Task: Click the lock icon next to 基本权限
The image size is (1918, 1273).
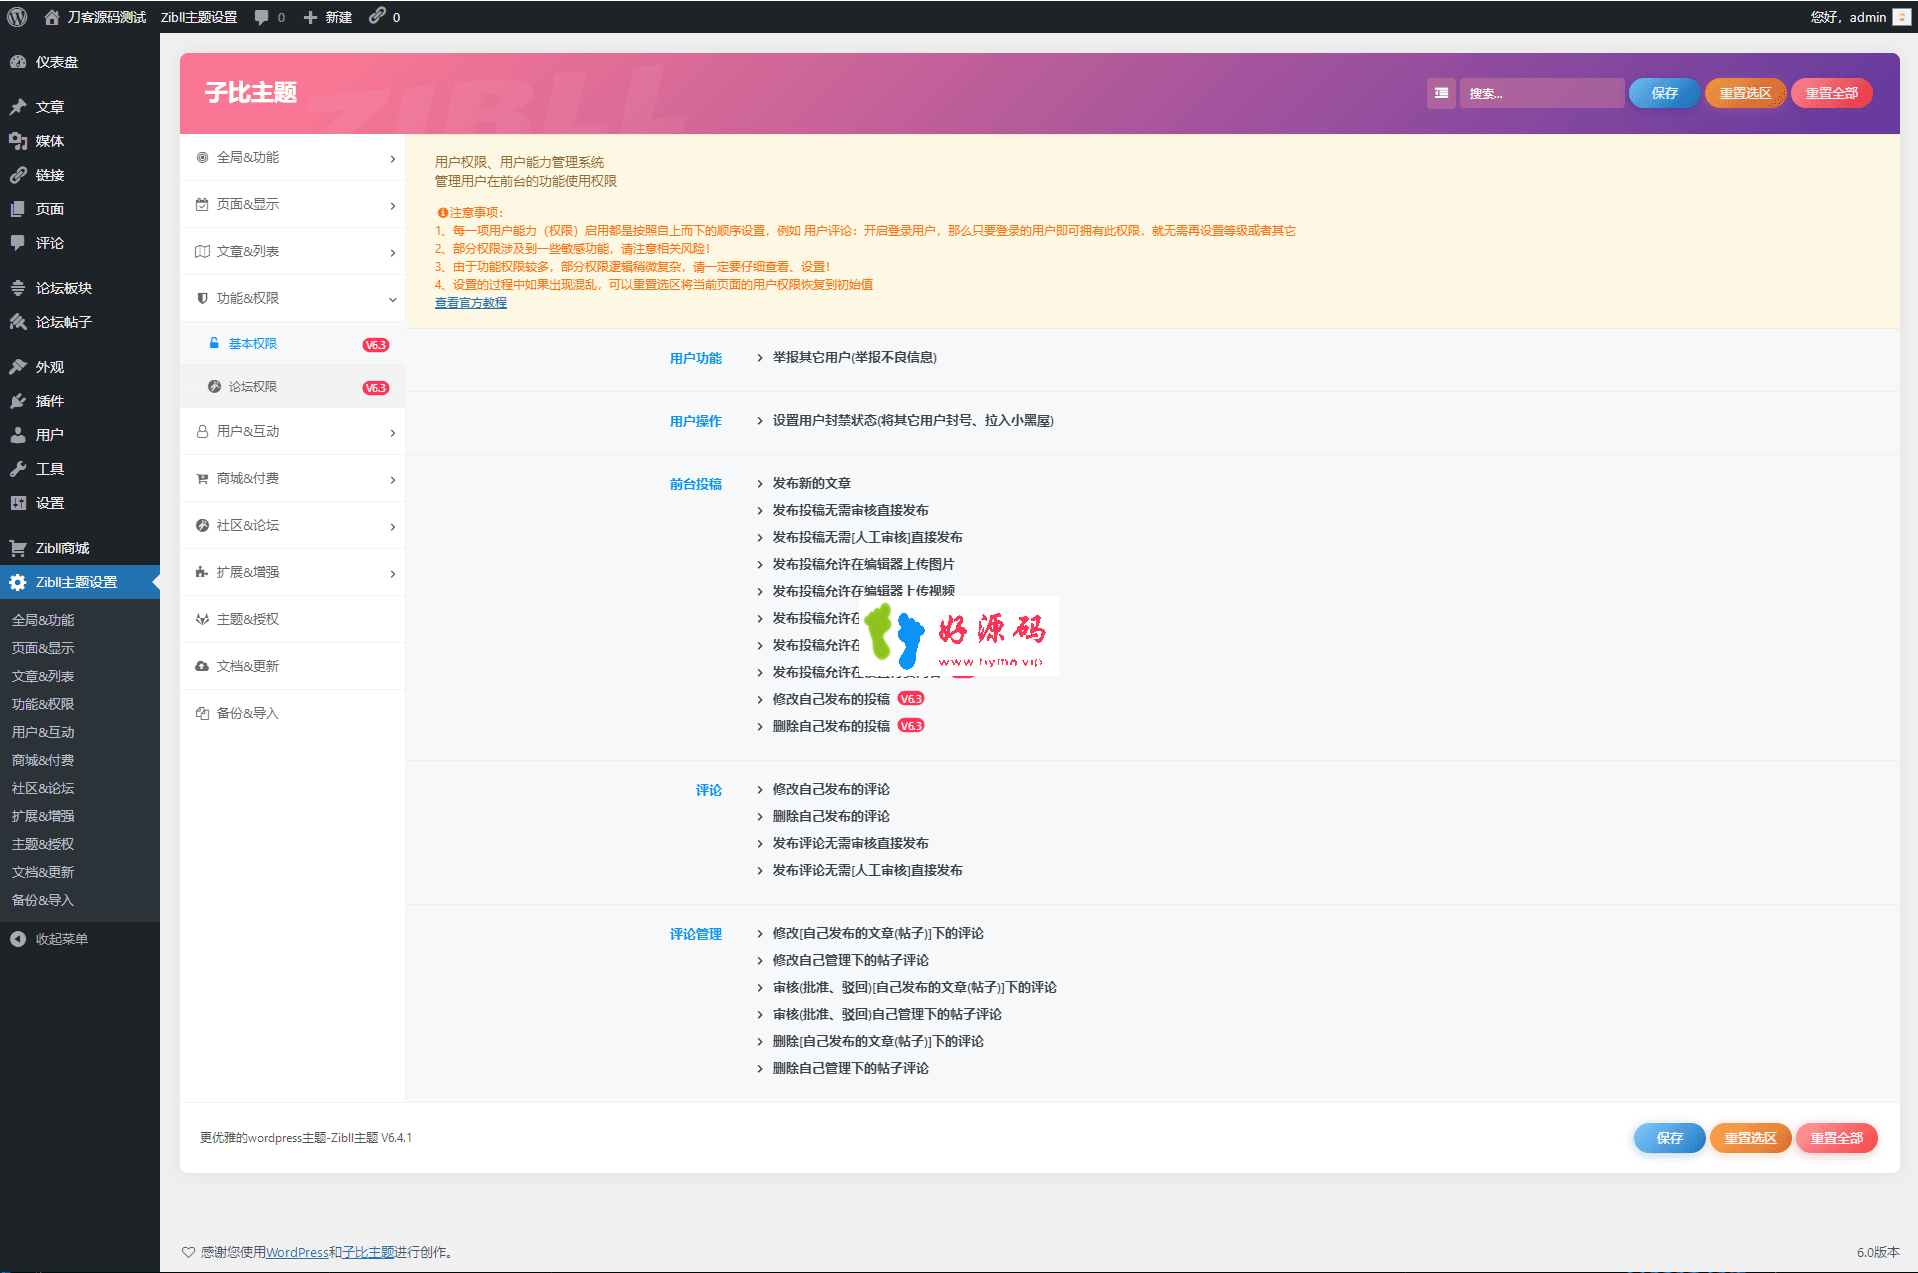Action: (214, 343)
